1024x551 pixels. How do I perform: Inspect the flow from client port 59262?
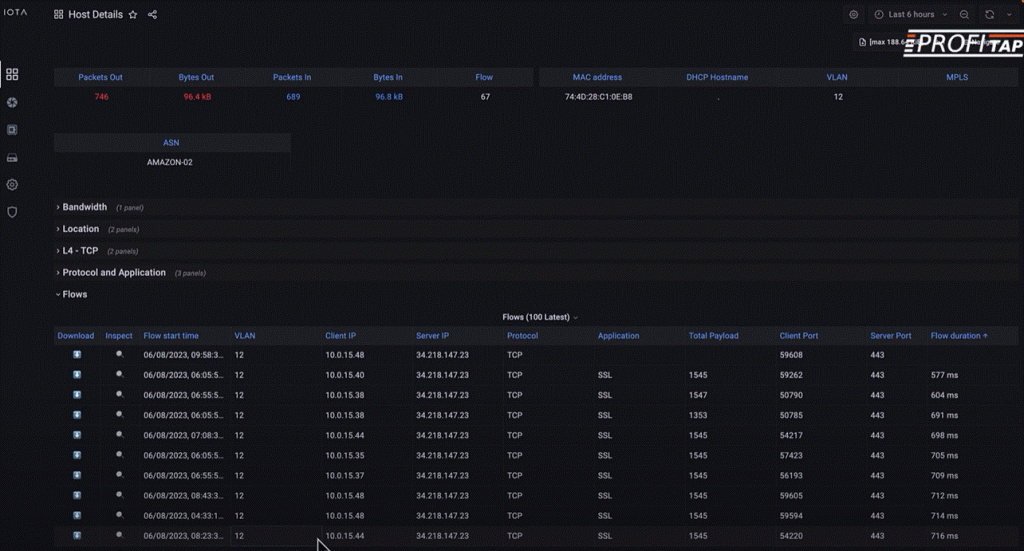tap(119, 374)
